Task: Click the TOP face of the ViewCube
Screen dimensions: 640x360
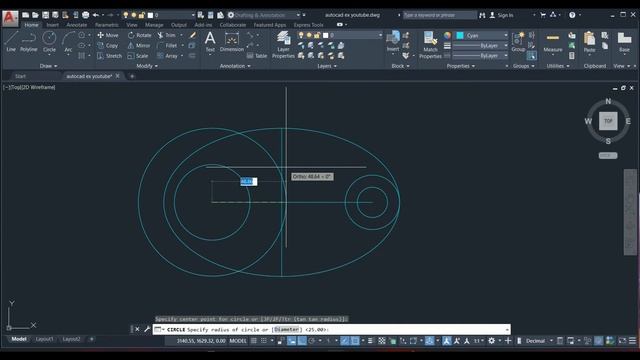Action: click(608, 121)
